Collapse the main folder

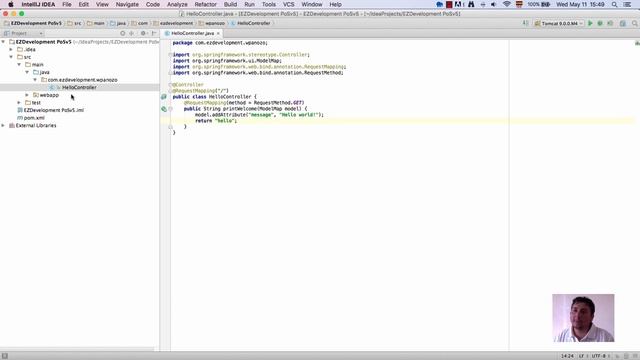[19, 64]
